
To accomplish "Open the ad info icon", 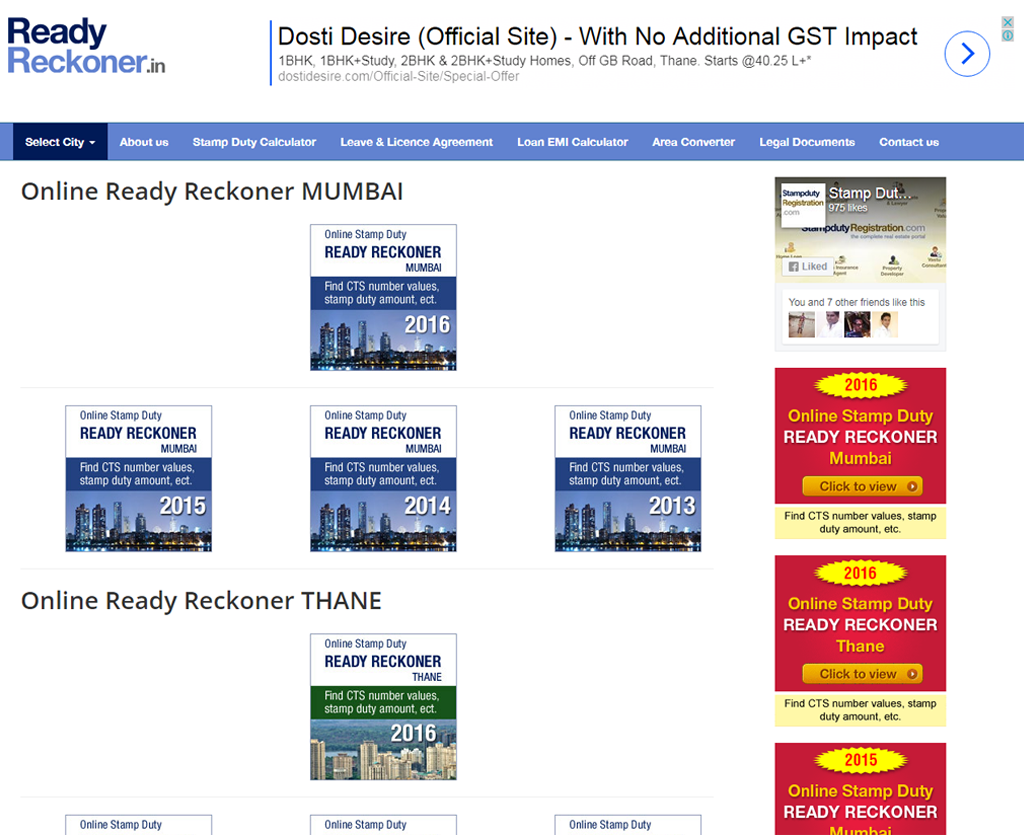I will coord(1008,36).
